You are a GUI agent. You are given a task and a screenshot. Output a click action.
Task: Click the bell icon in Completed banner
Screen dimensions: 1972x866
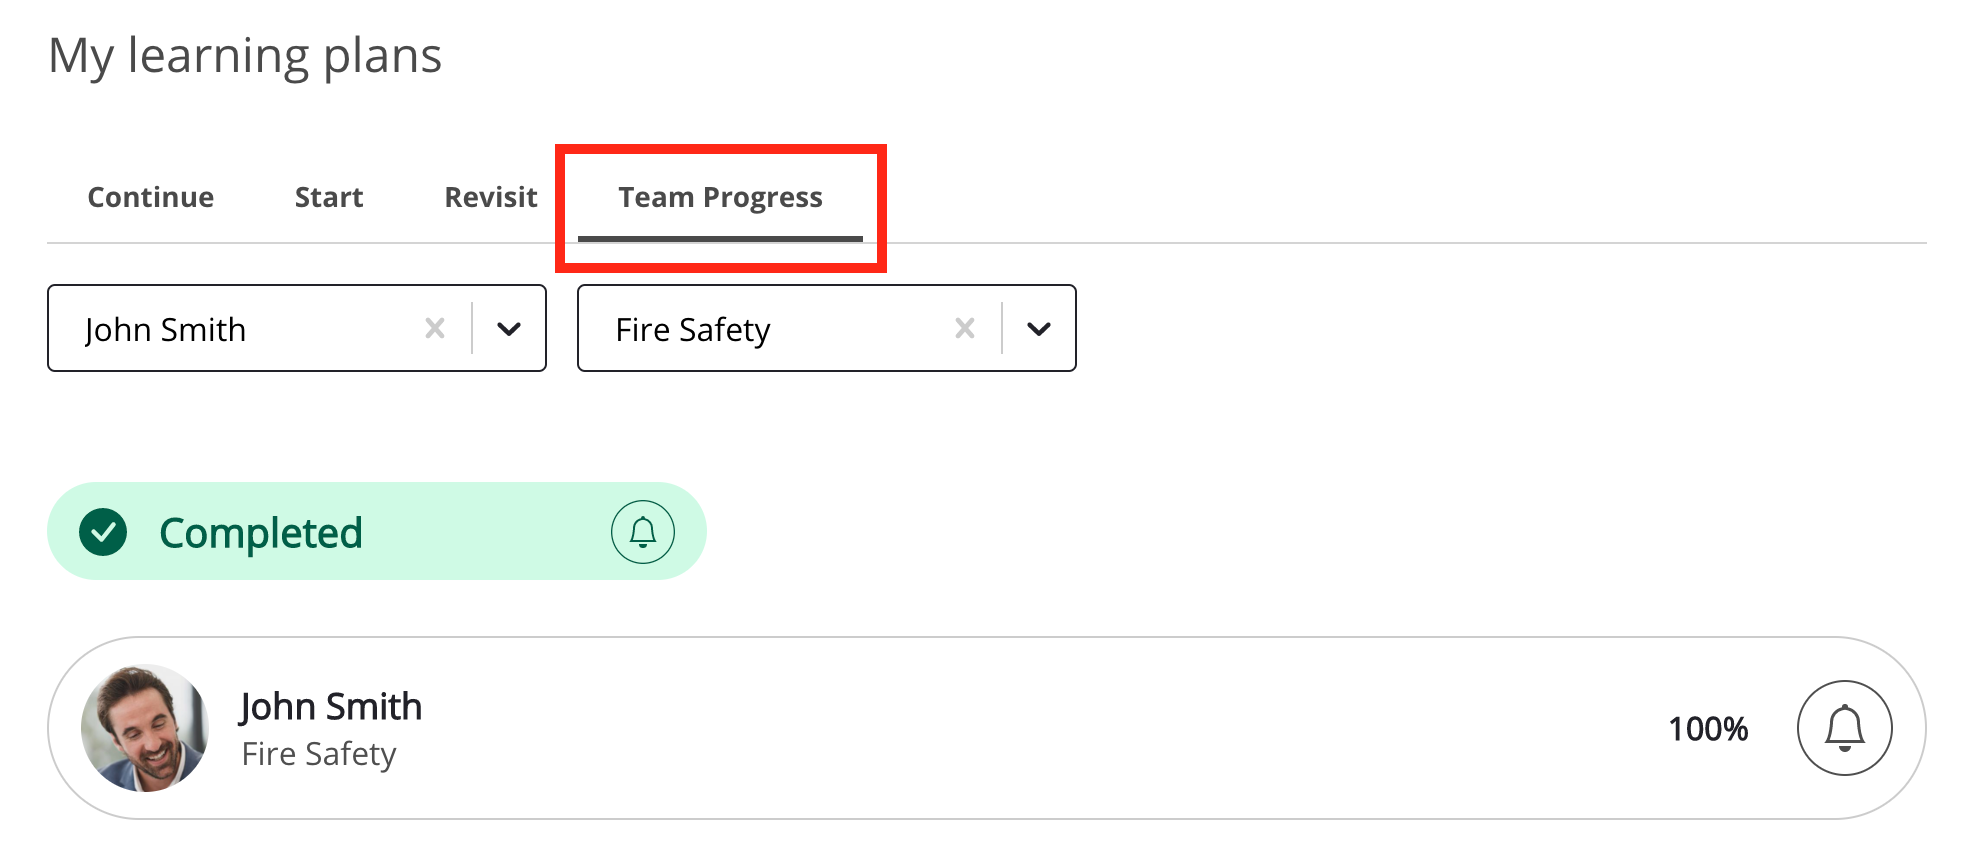point(642,532)
